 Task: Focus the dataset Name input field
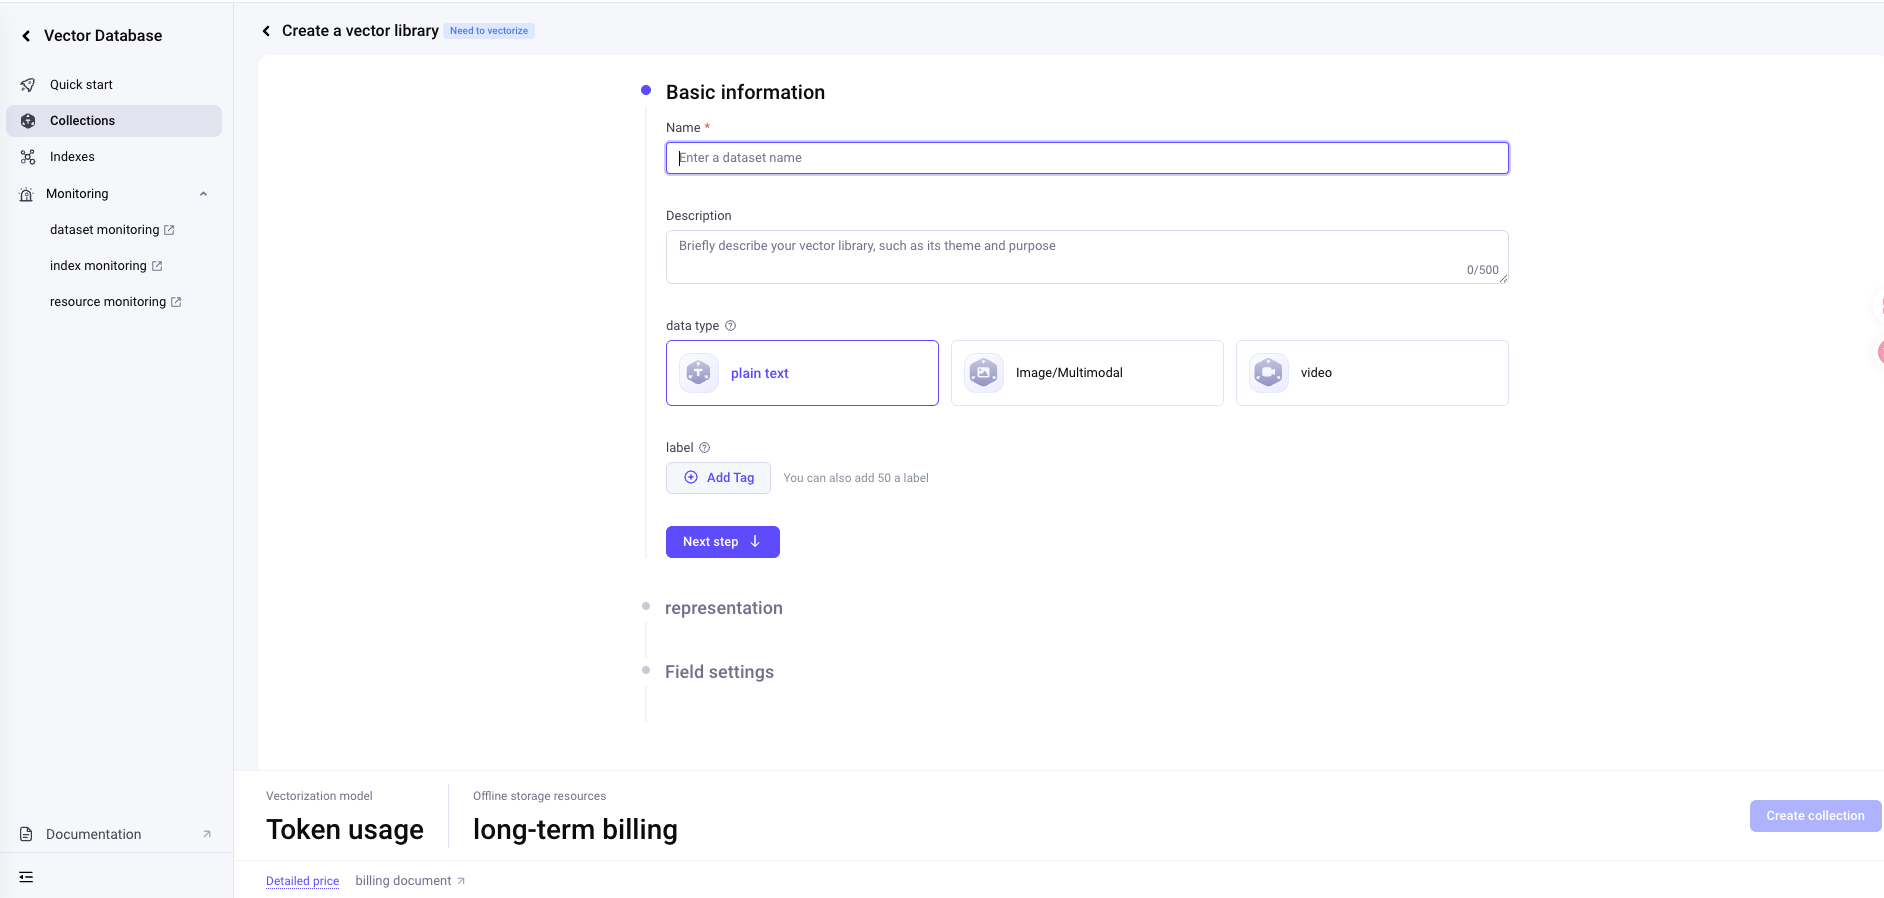1087,158
